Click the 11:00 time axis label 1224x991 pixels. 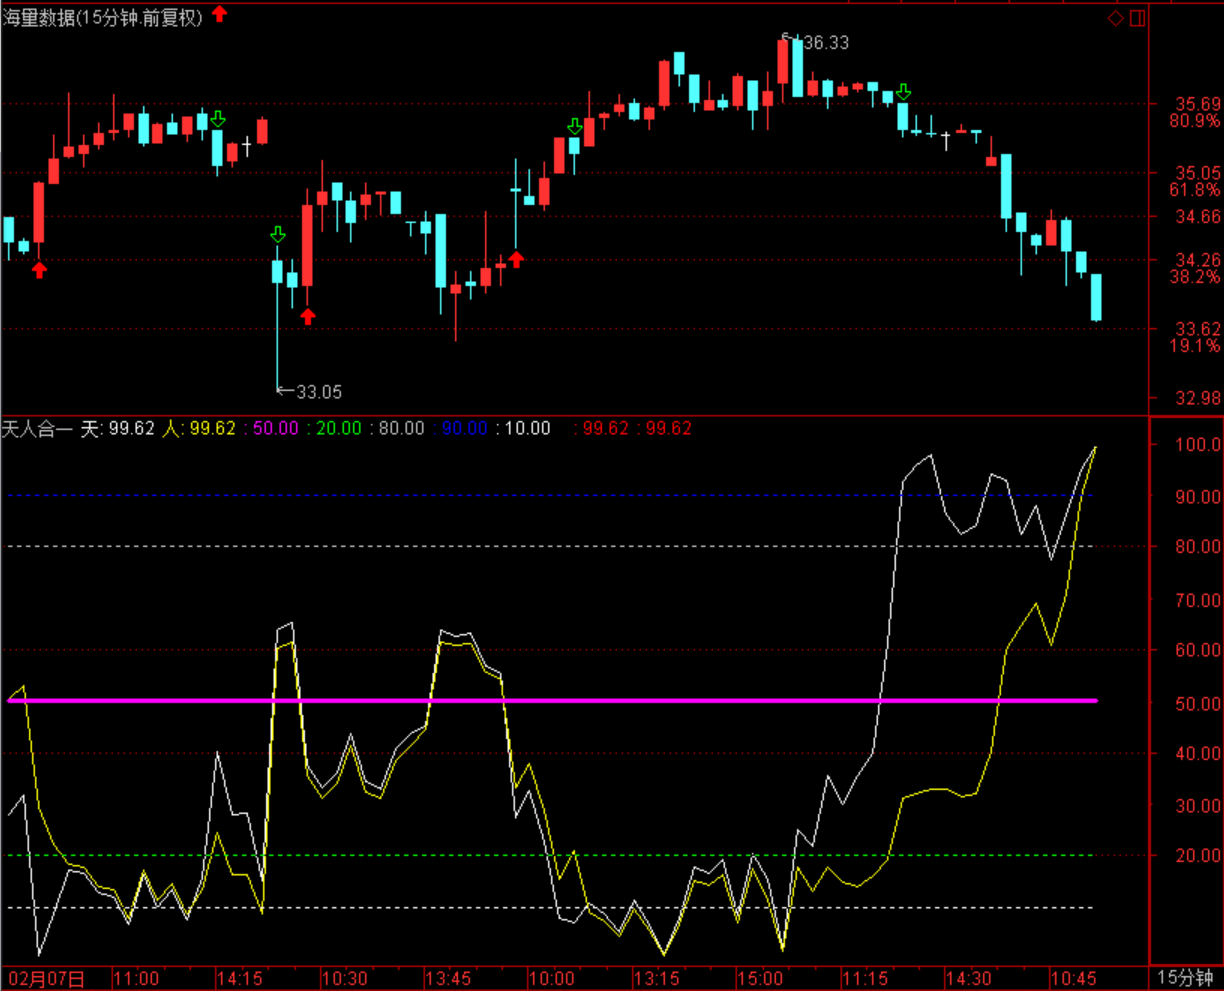[136, 978]
